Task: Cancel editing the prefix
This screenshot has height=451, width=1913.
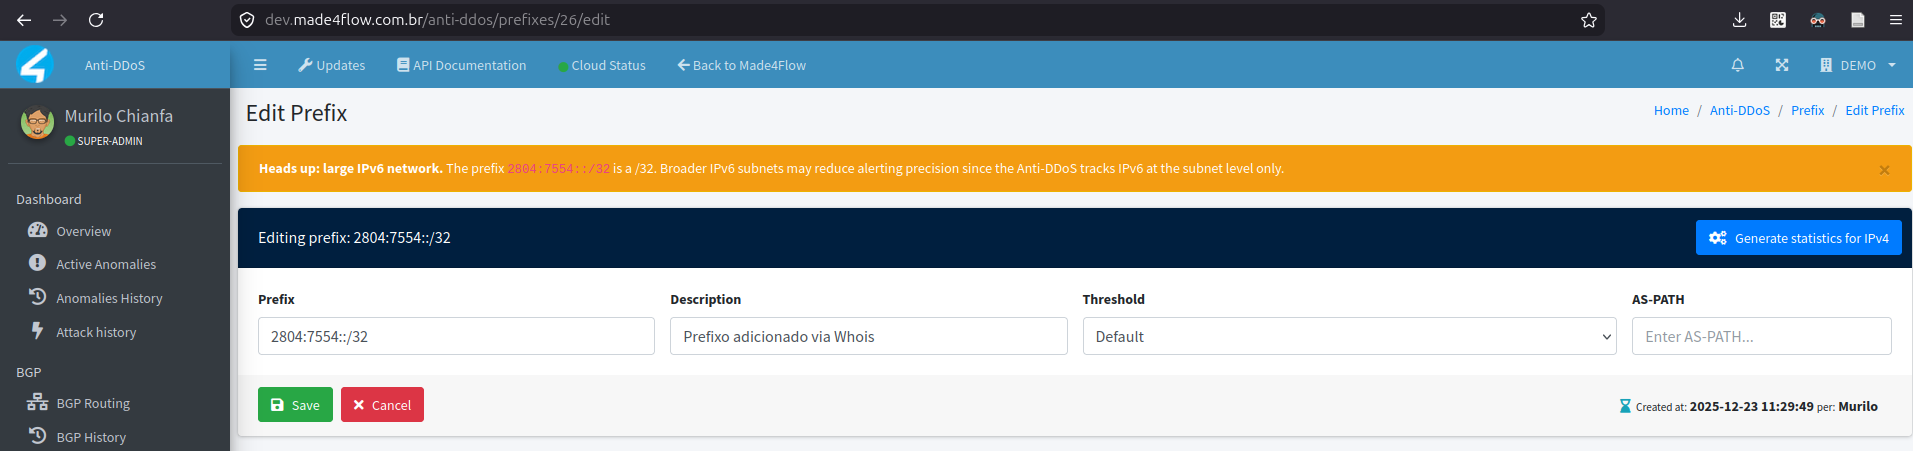Action: click(382, 405)
